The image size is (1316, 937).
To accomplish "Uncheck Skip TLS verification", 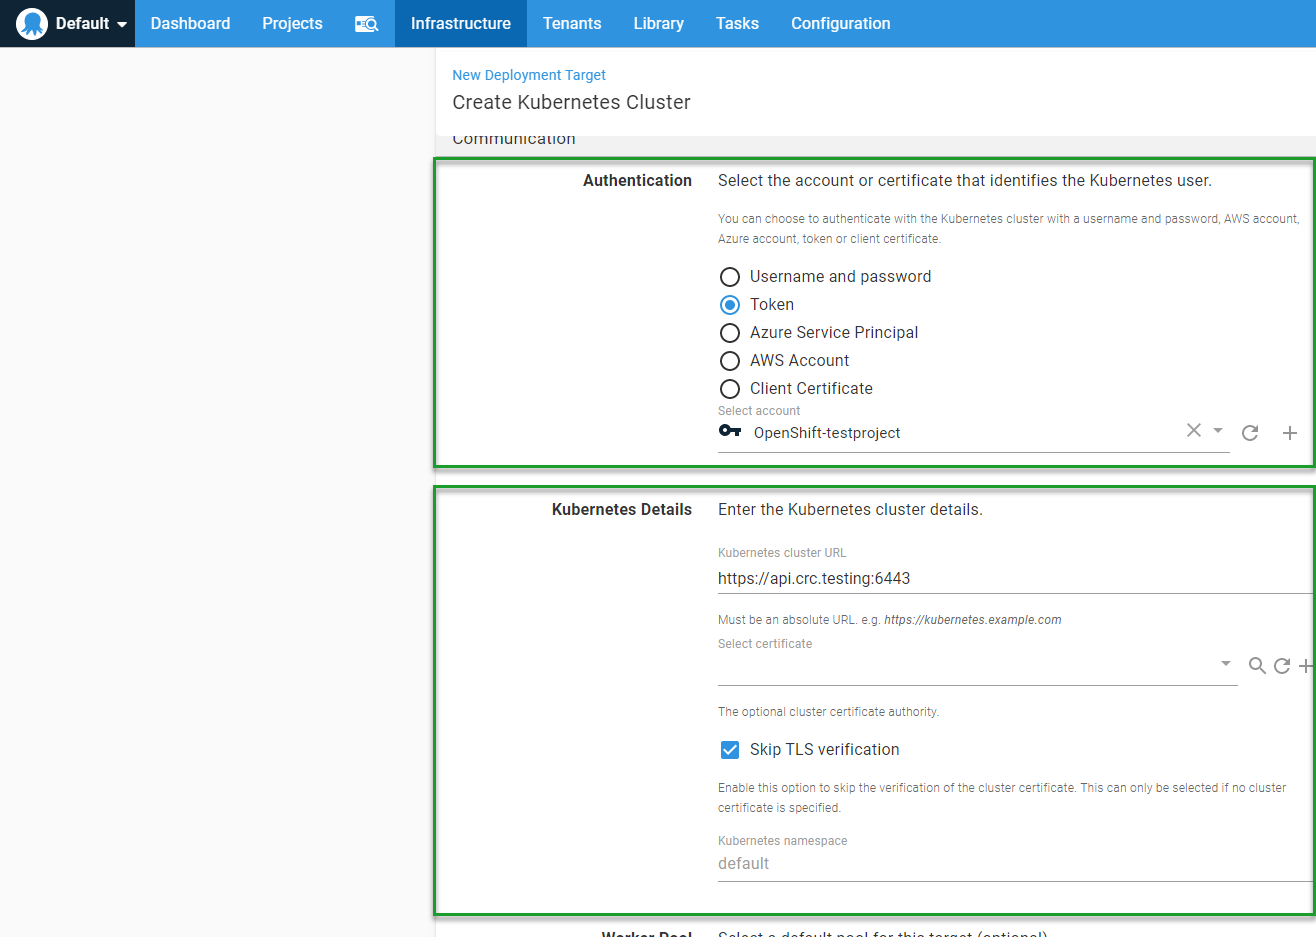I will click(730, 750).
